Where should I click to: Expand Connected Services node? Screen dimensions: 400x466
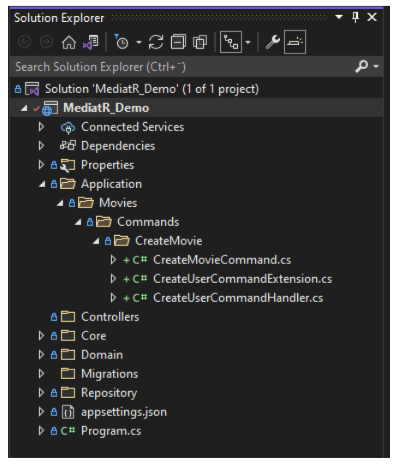pos(41,127)
